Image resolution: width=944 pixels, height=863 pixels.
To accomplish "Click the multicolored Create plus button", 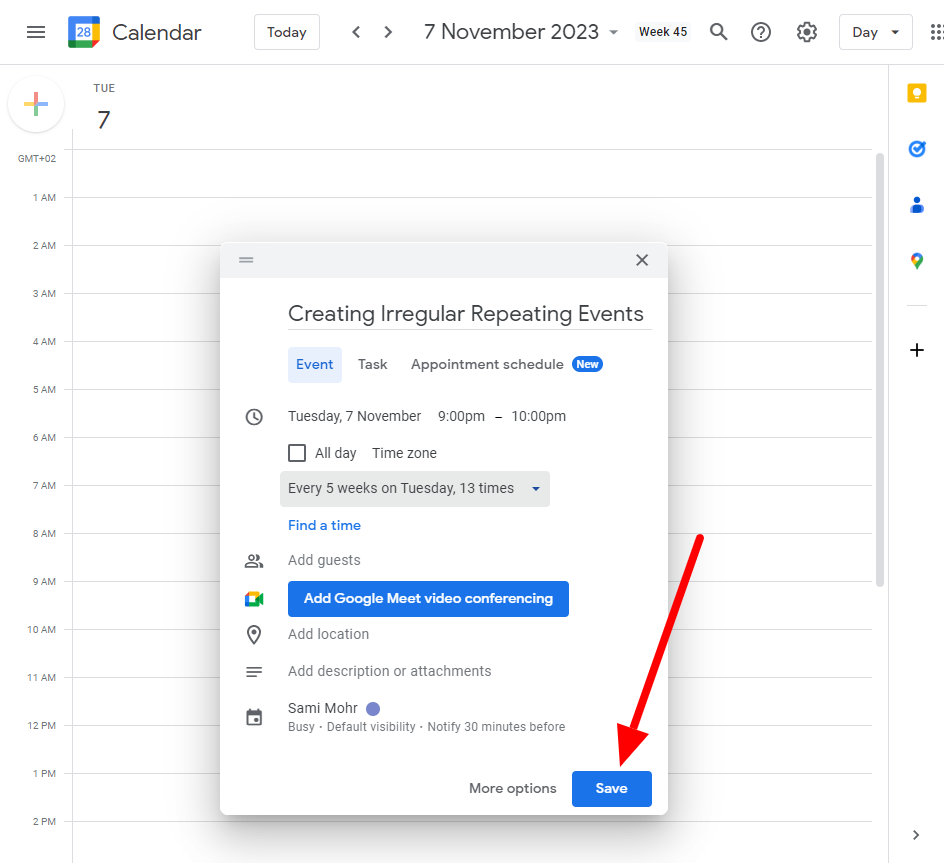I will tap(36, 103).
